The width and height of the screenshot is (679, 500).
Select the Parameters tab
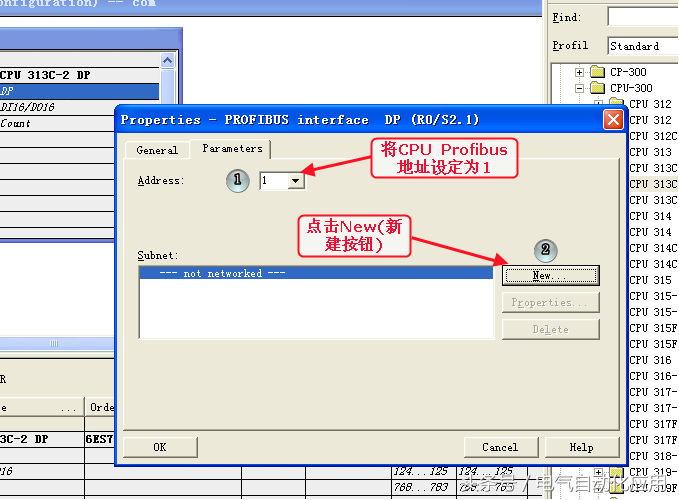point(232,149)
